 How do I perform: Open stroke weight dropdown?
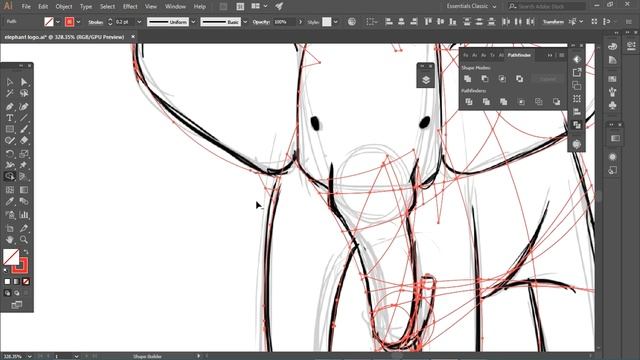139,22
